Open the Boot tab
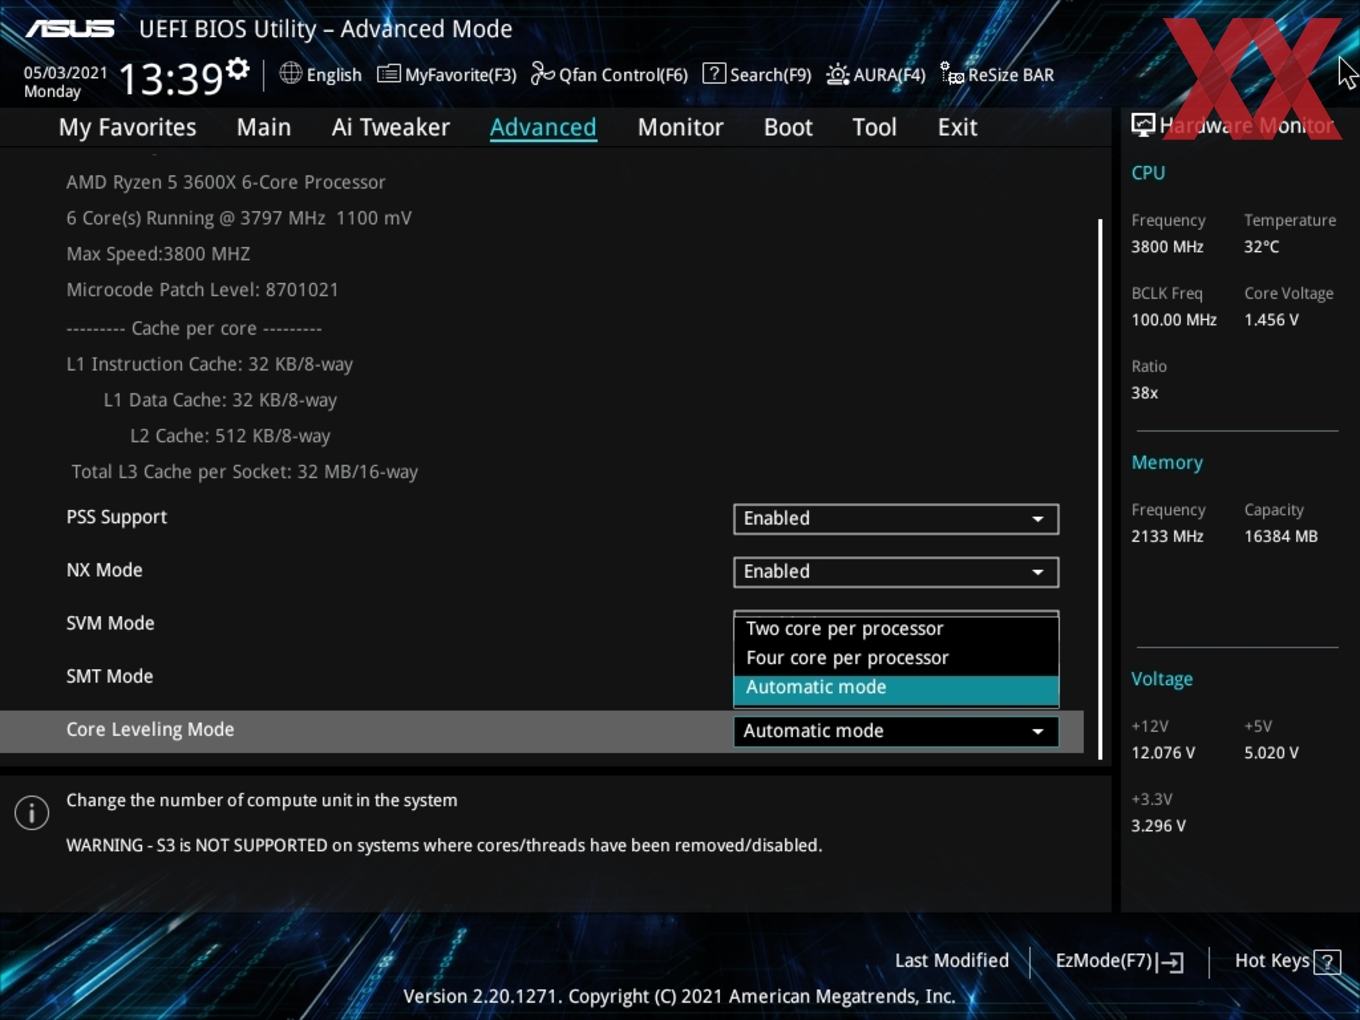 [x=788, y=127]
